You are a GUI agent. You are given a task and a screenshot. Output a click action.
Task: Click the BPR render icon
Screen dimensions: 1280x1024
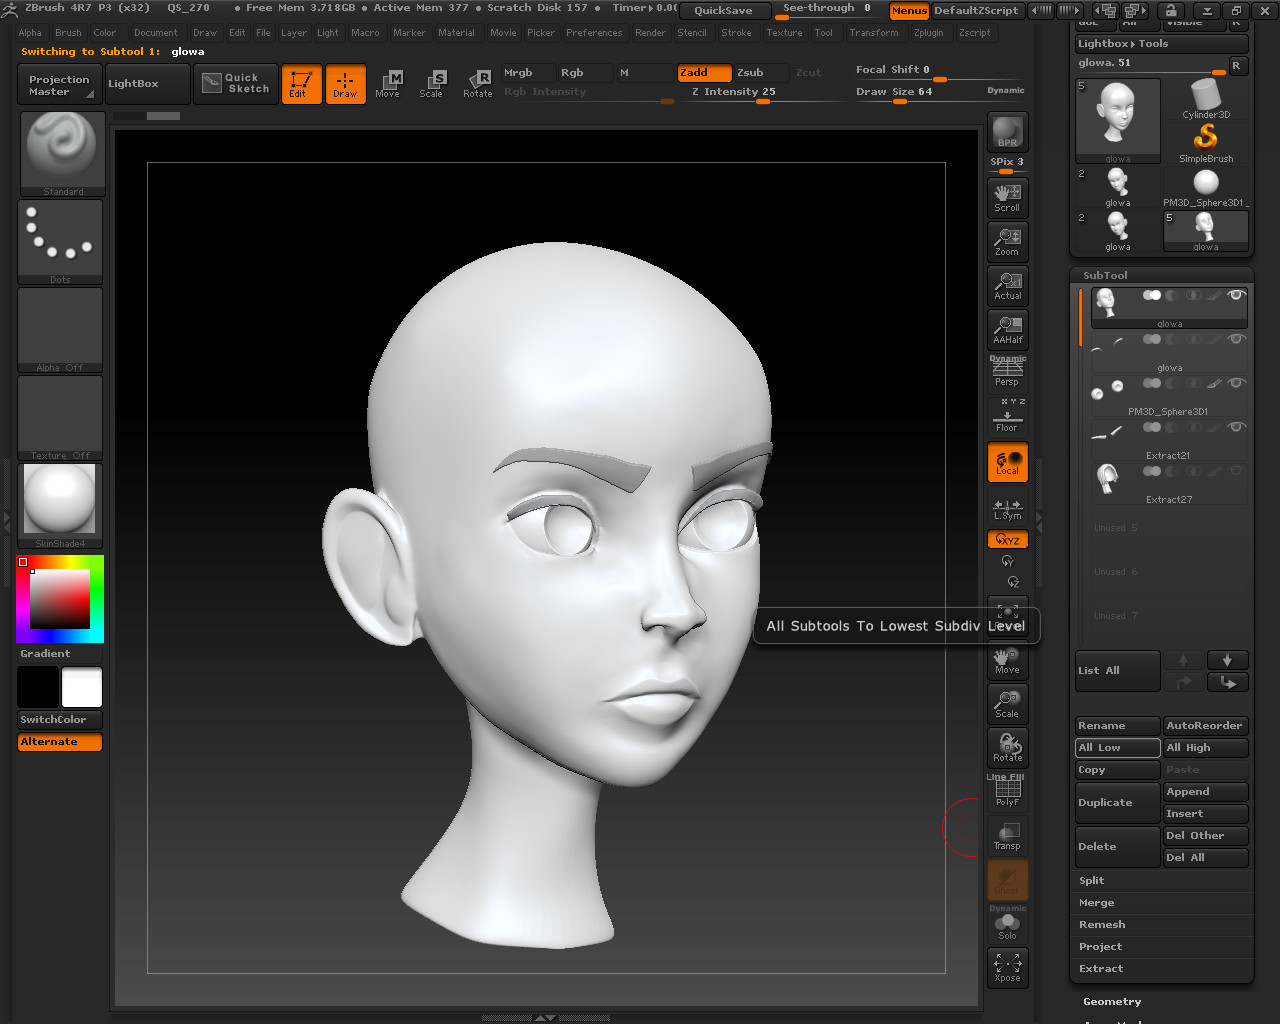click(x=1007, y=131)
